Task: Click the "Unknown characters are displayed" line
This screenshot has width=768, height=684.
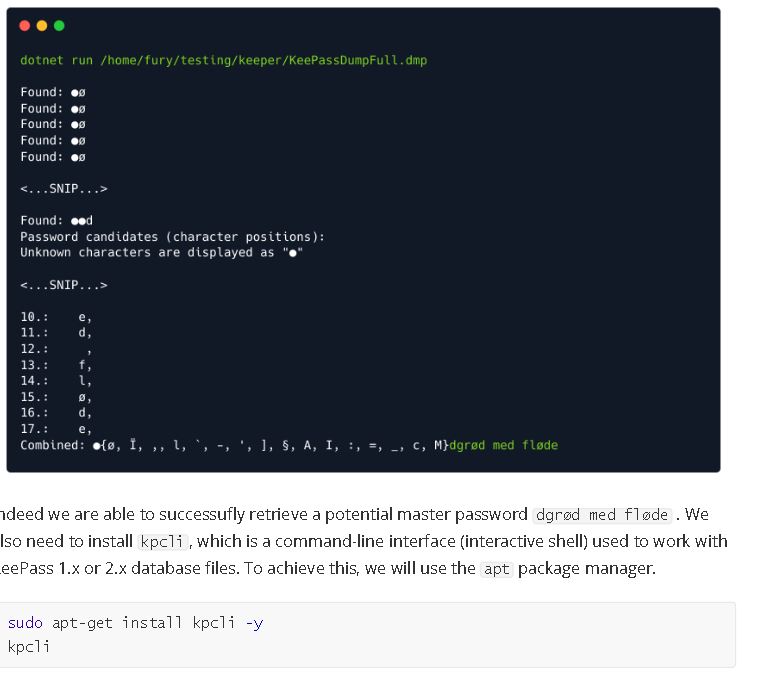Action: tap(162, 253)
